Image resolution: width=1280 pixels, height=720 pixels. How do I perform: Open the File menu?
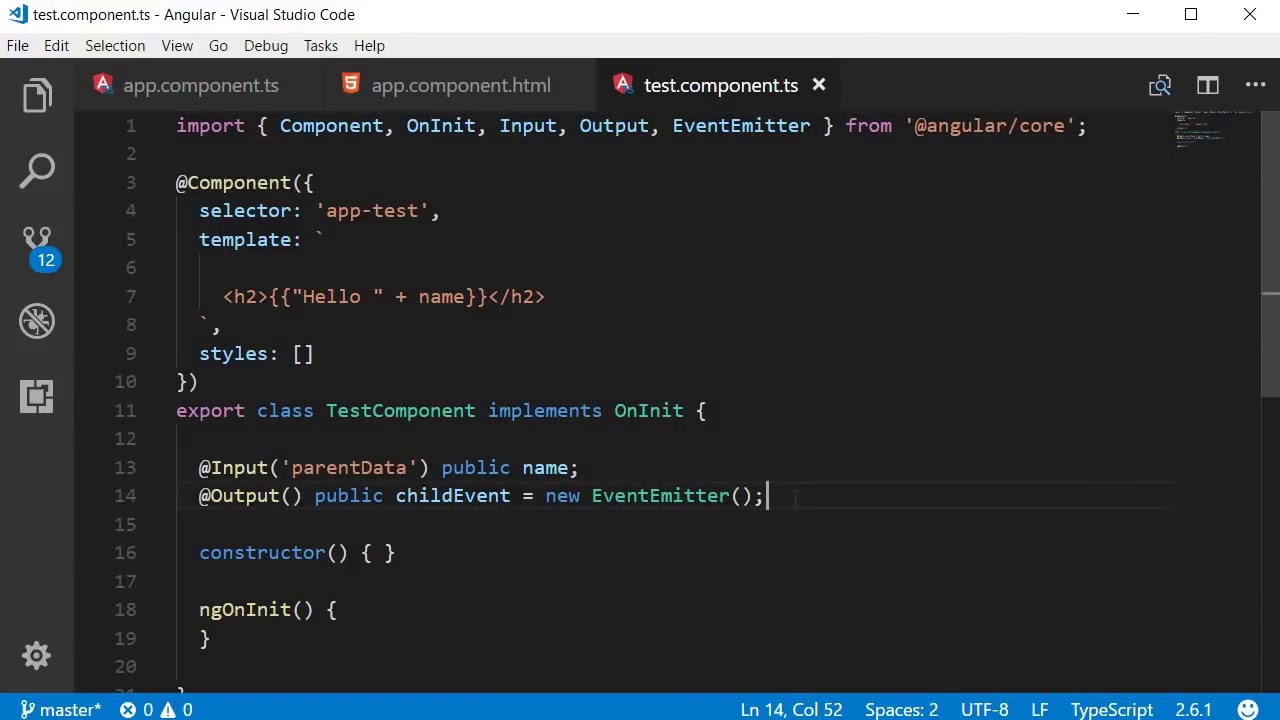point(18,45)
